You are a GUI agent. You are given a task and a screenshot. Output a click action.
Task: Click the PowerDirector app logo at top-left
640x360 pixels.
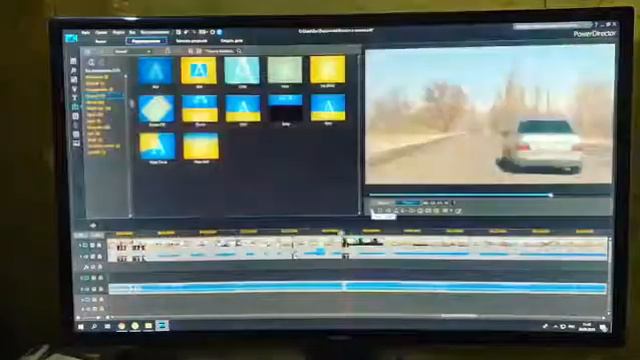click(x=71, y=38)
